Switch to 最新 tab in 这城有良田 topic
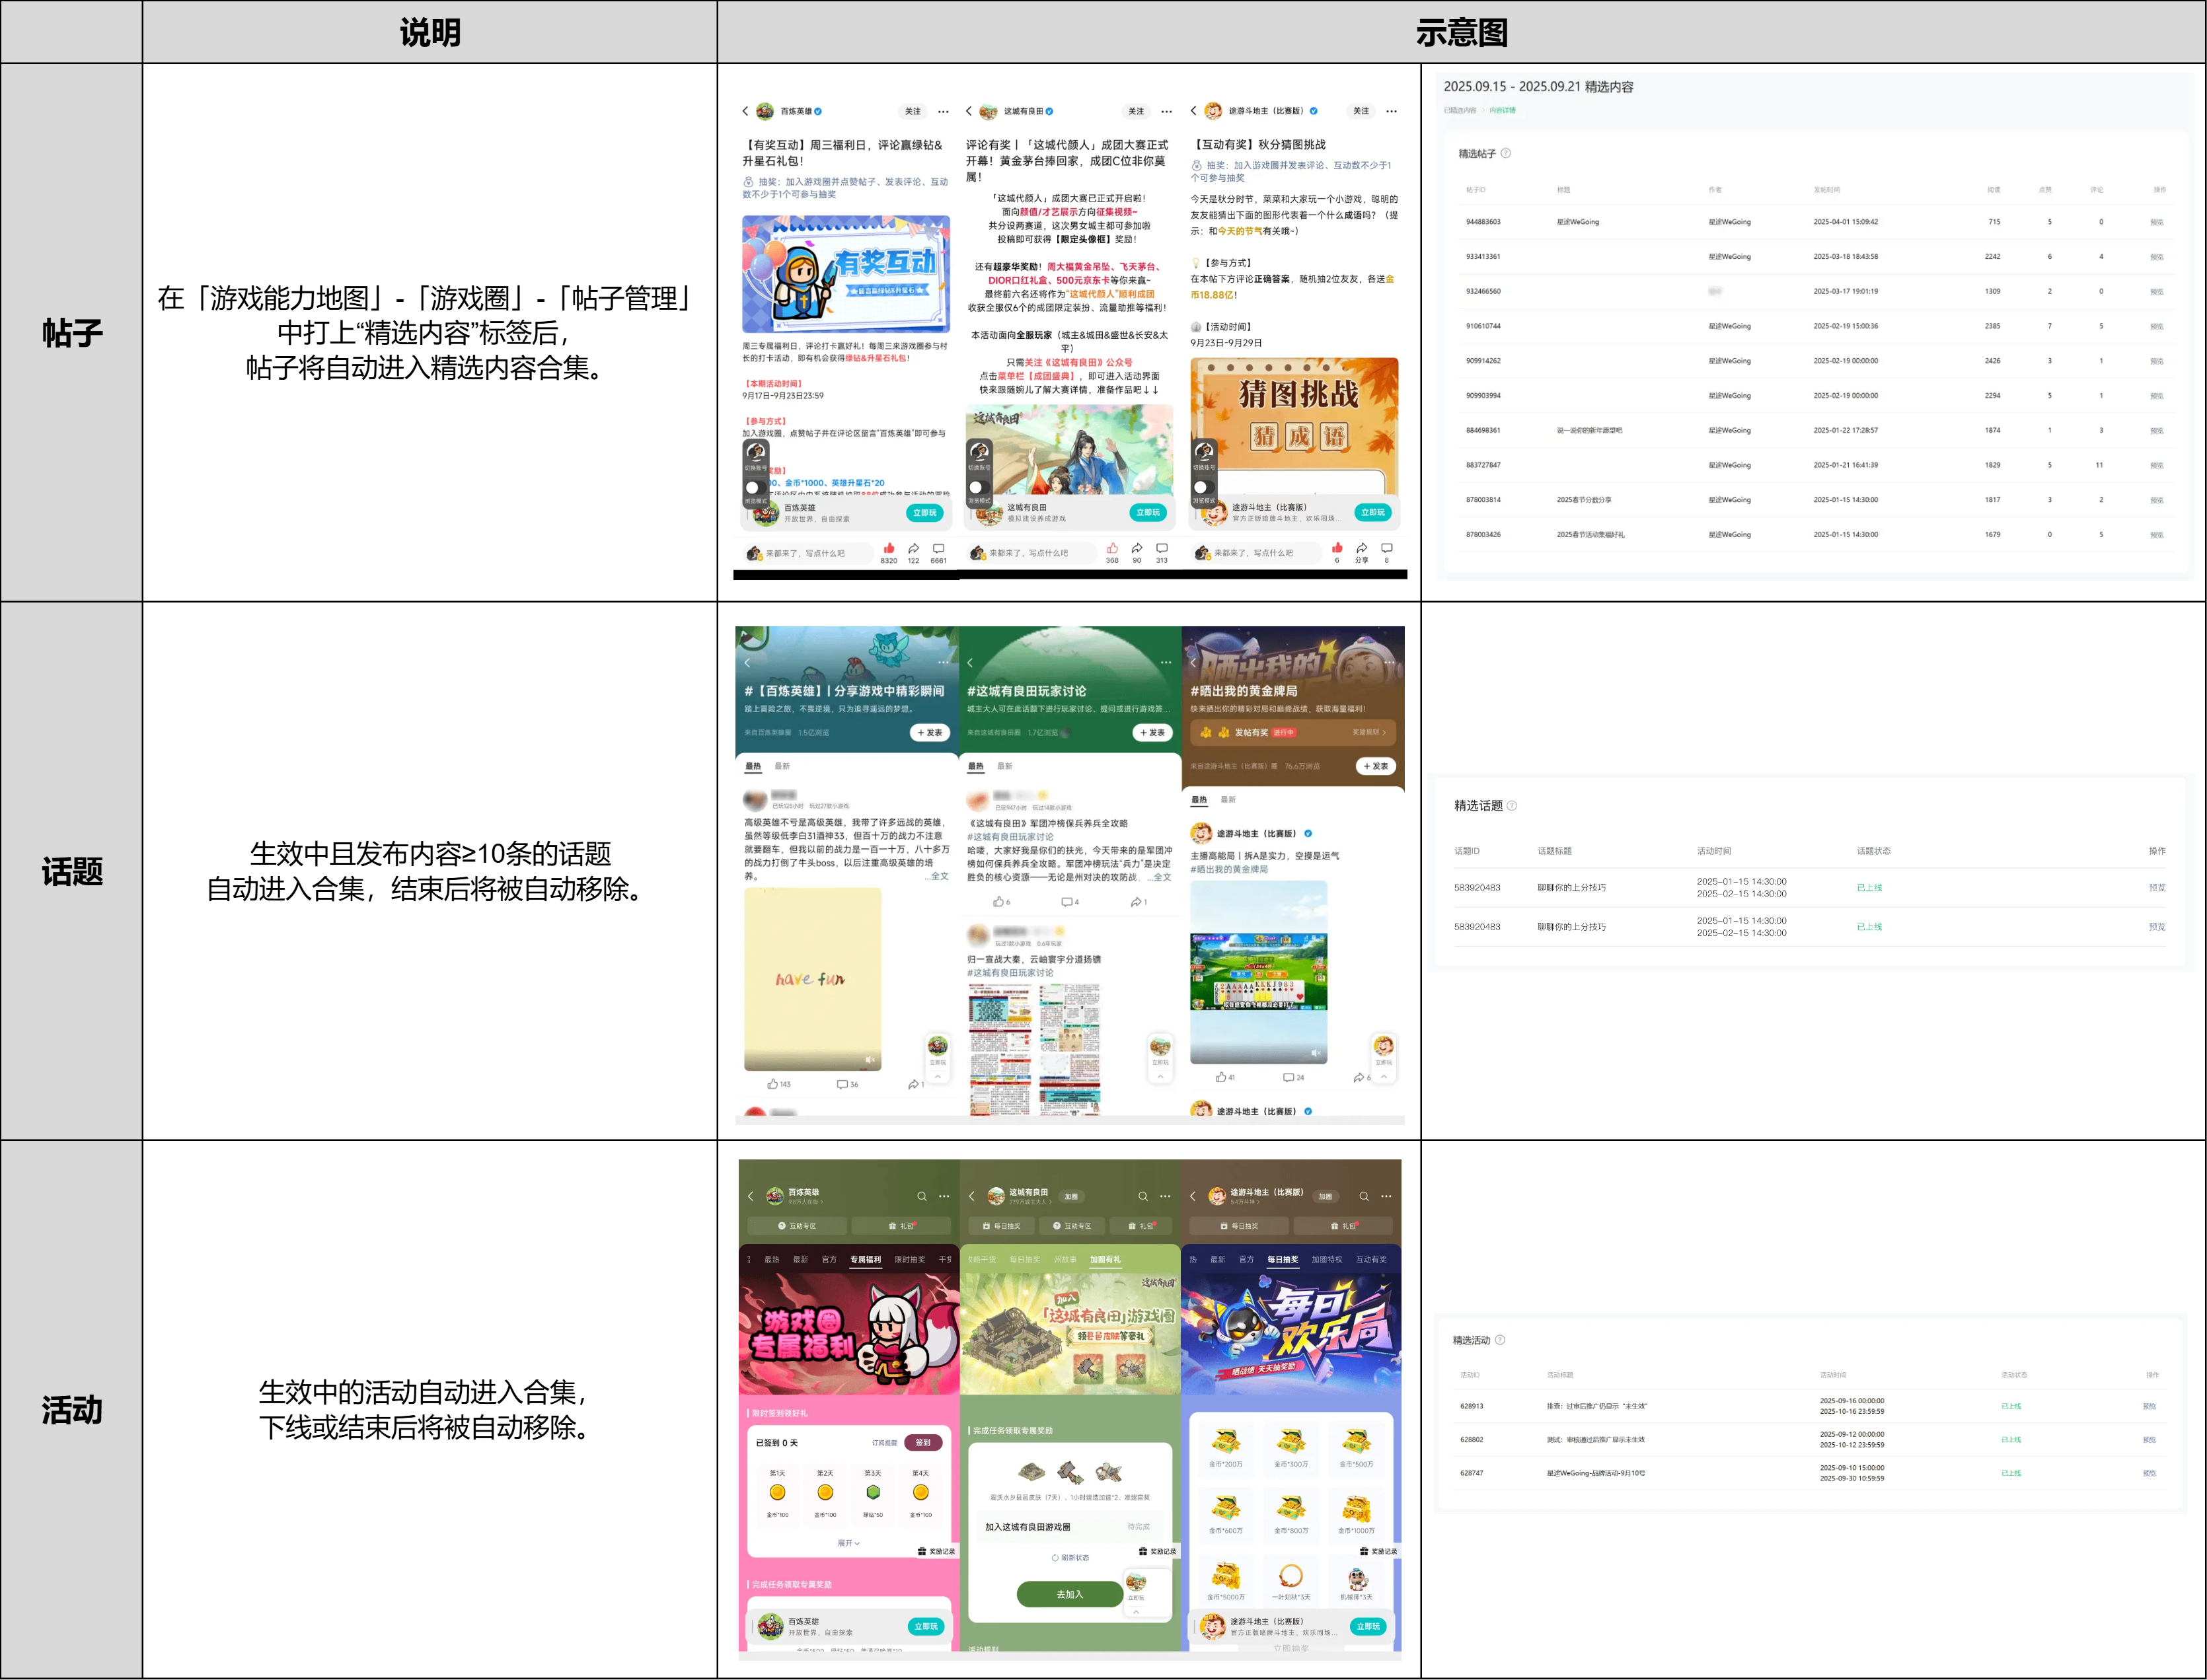Viewport: 2207px width, 1680px height. (1005, 766)
